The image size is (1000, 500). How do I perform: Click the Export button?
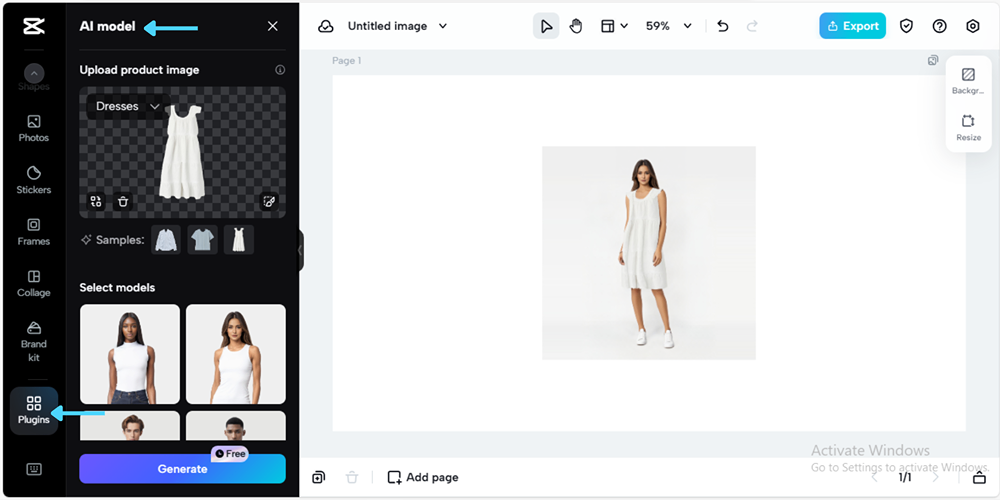[x=852, y=26]
